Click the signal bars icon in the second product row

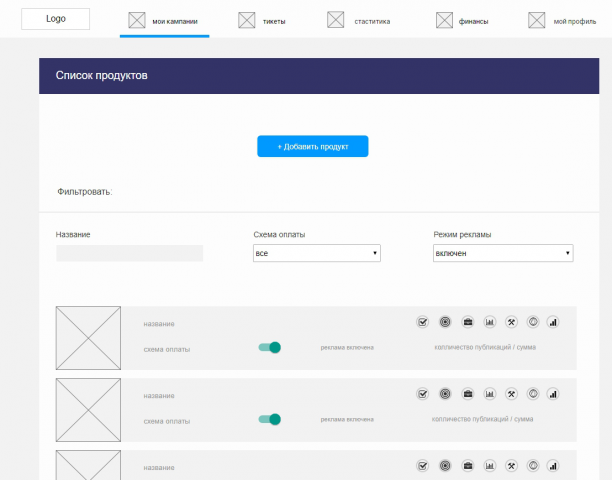pos(553,394)
